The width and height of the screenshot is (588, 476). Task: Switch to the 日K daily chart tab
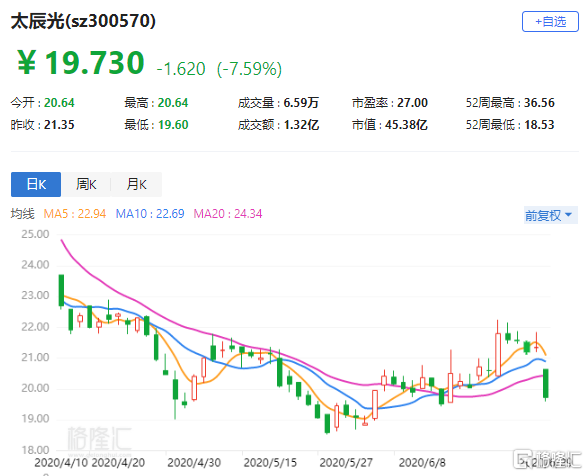point(36,184)
